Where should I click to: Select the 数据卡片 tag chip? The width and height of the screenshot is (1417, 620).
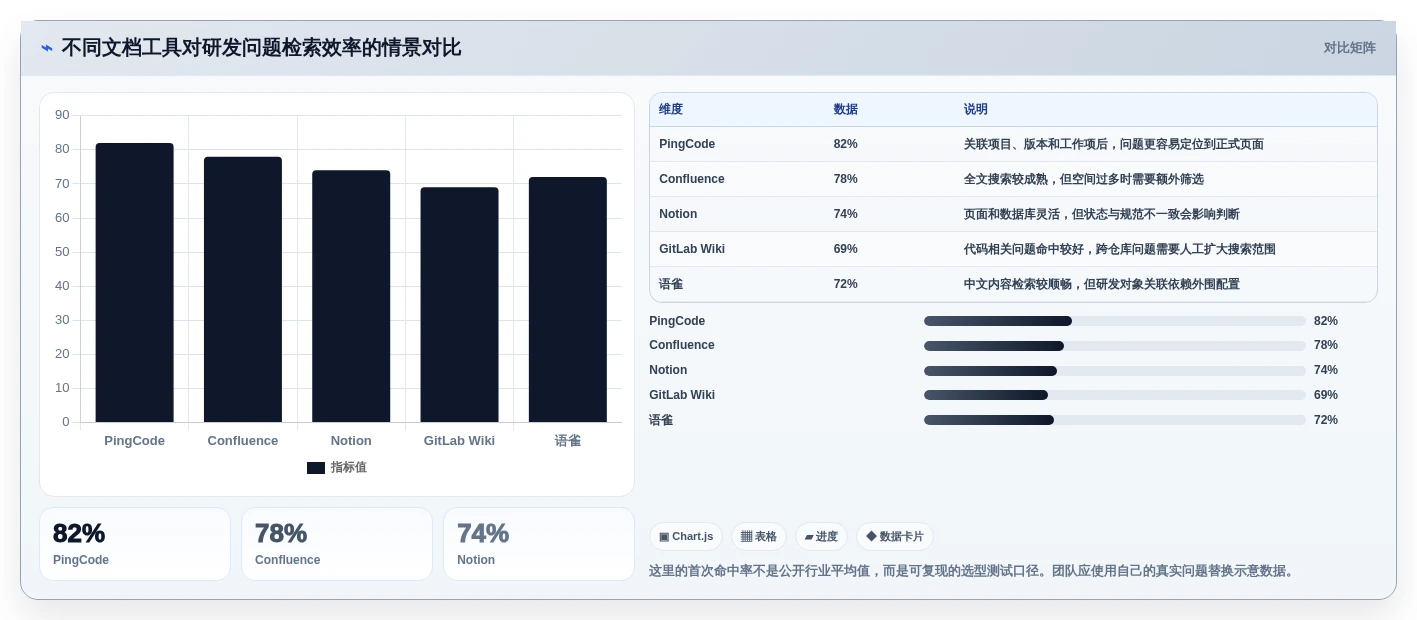pos(895,537)
